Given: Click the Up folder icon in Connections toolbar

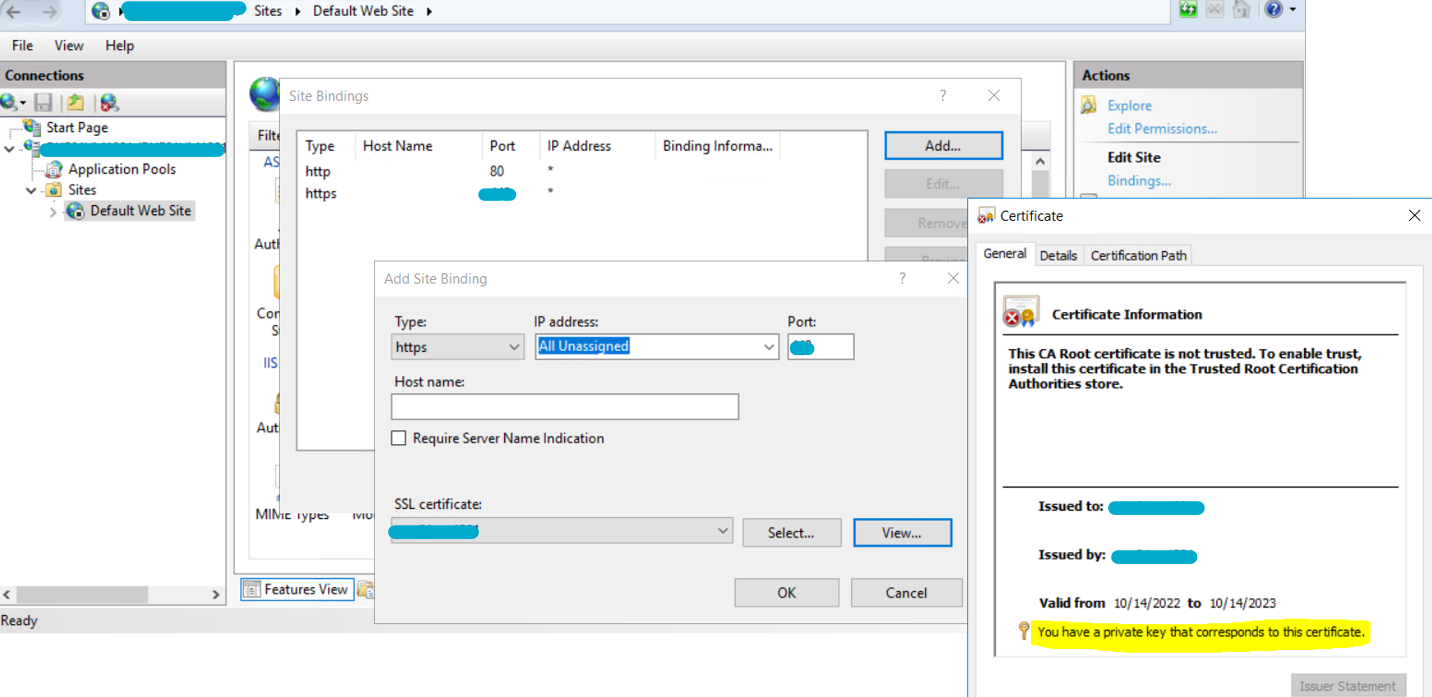Looking at the screenshot, I should [76, 102].
